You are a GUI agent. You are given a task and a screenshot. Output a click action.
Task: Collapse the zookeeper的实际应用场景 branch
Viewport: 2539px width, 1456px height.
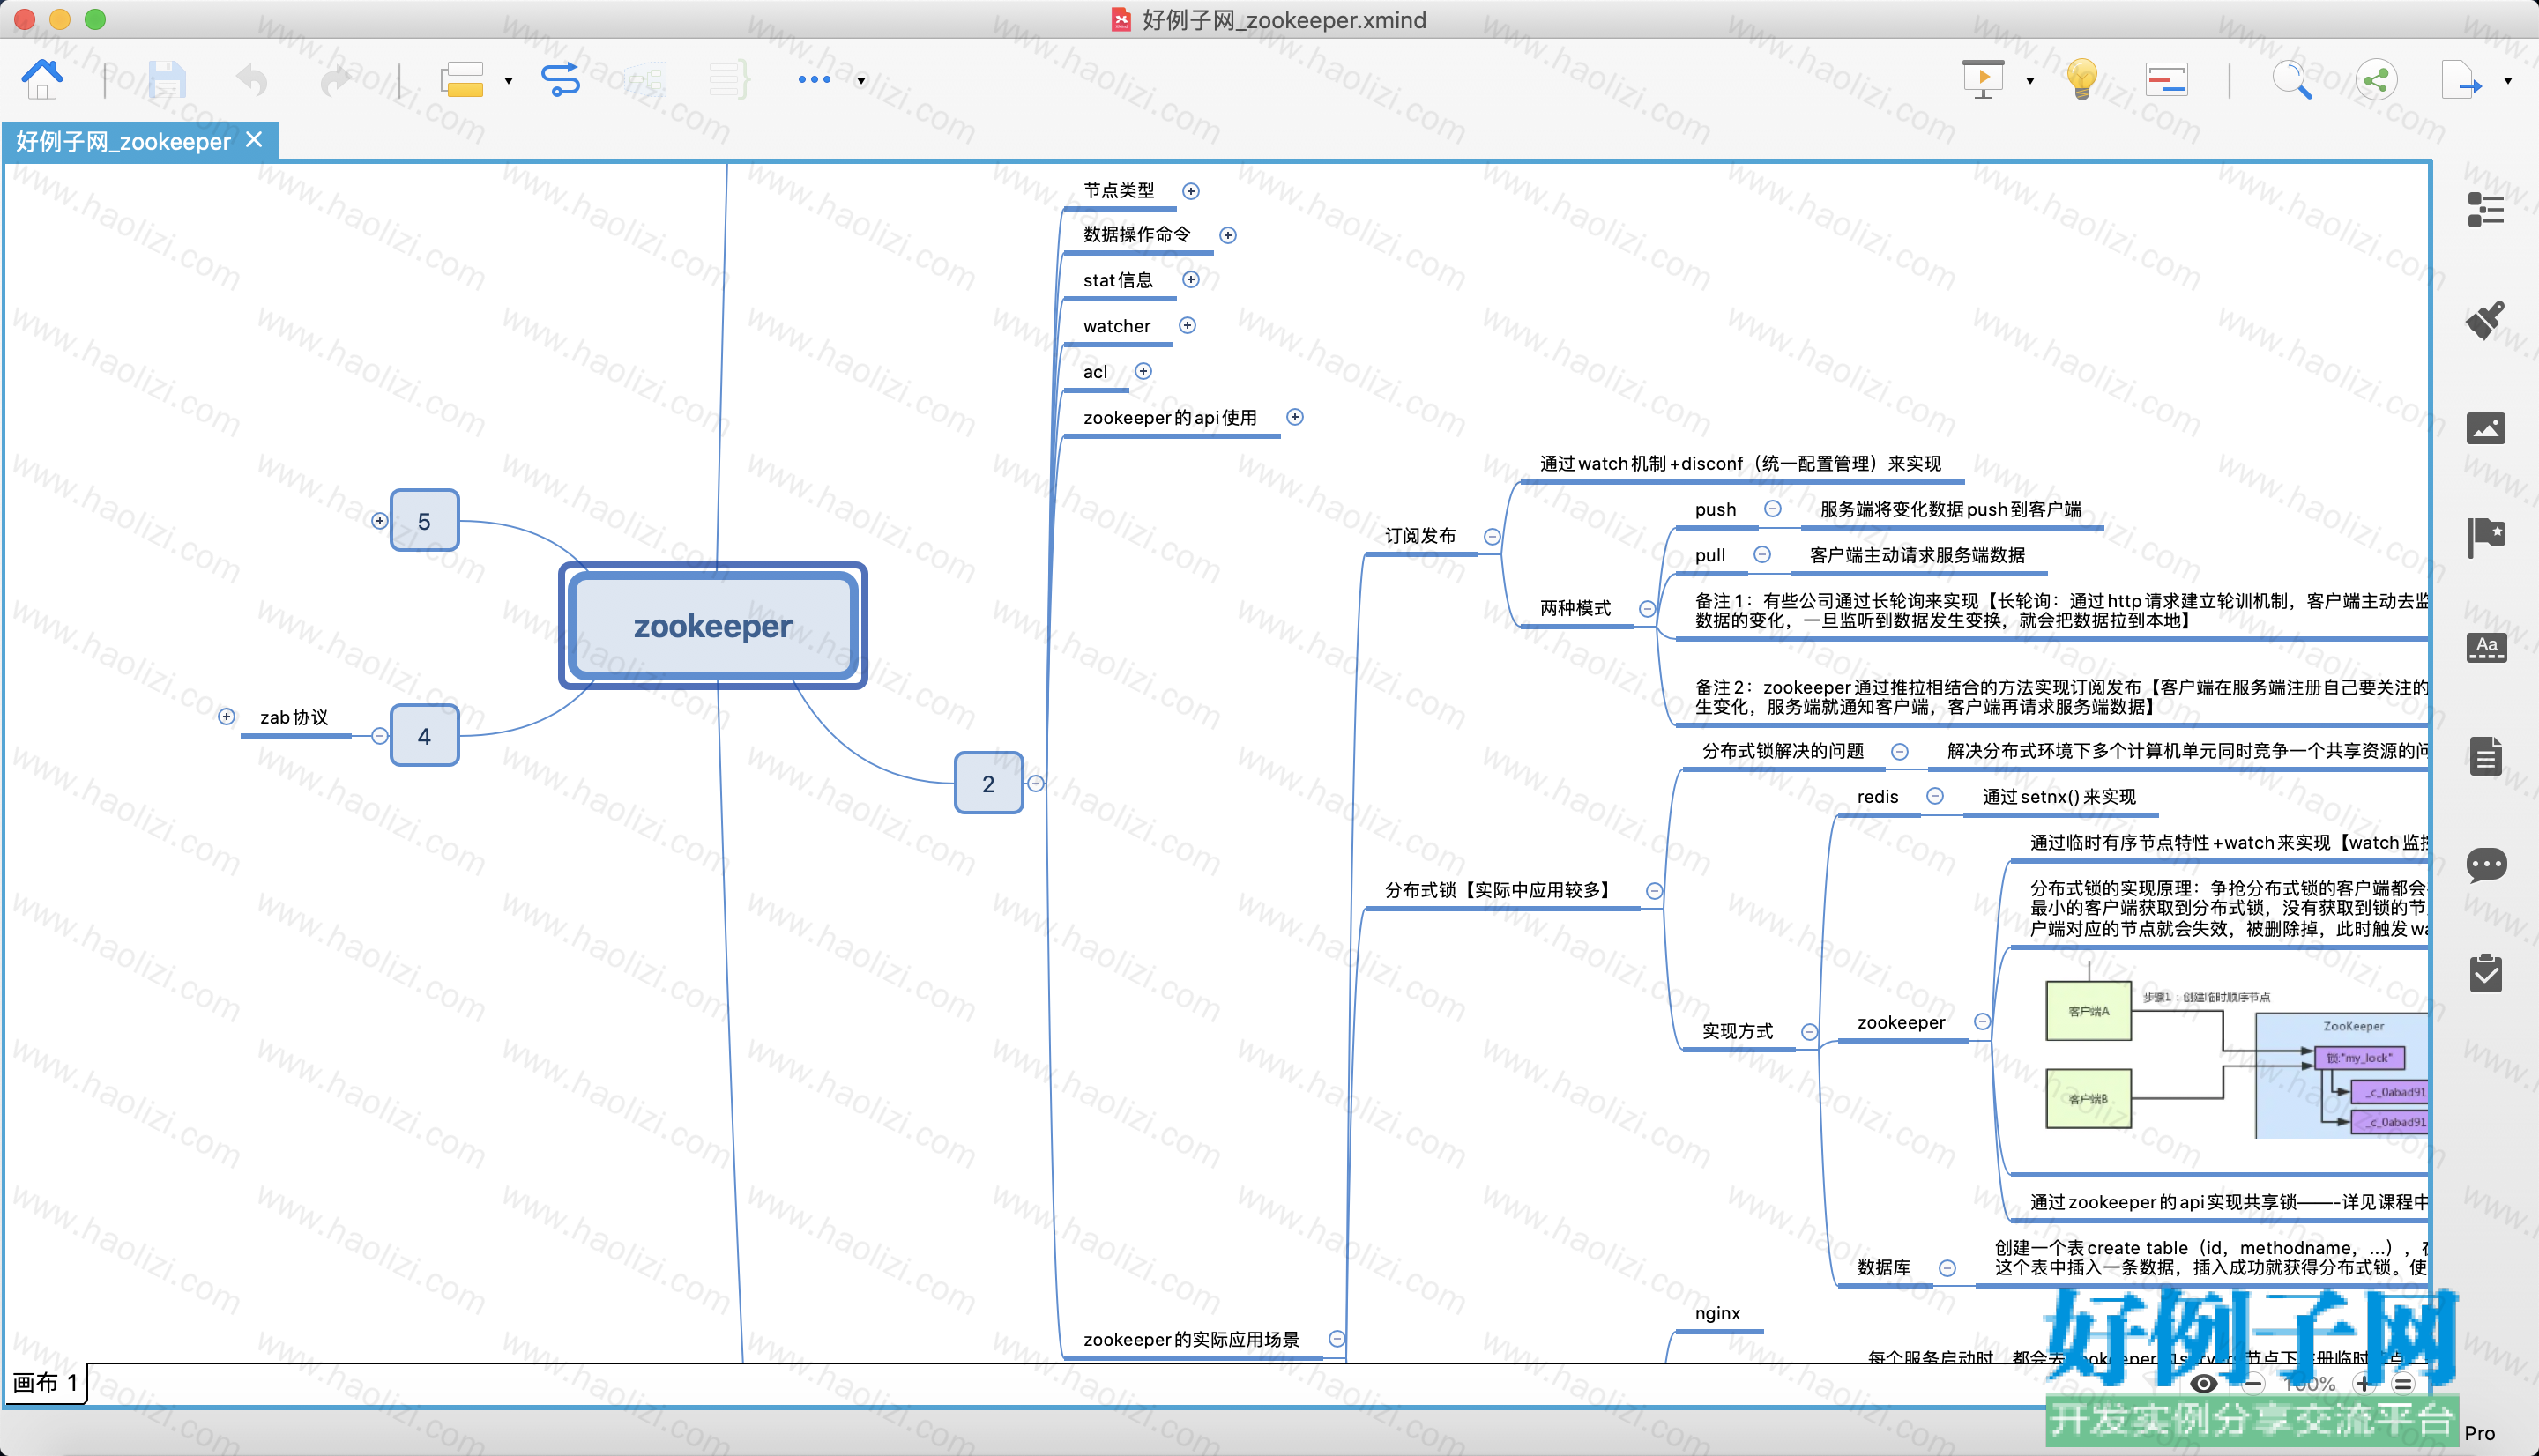(1337, 1339)
